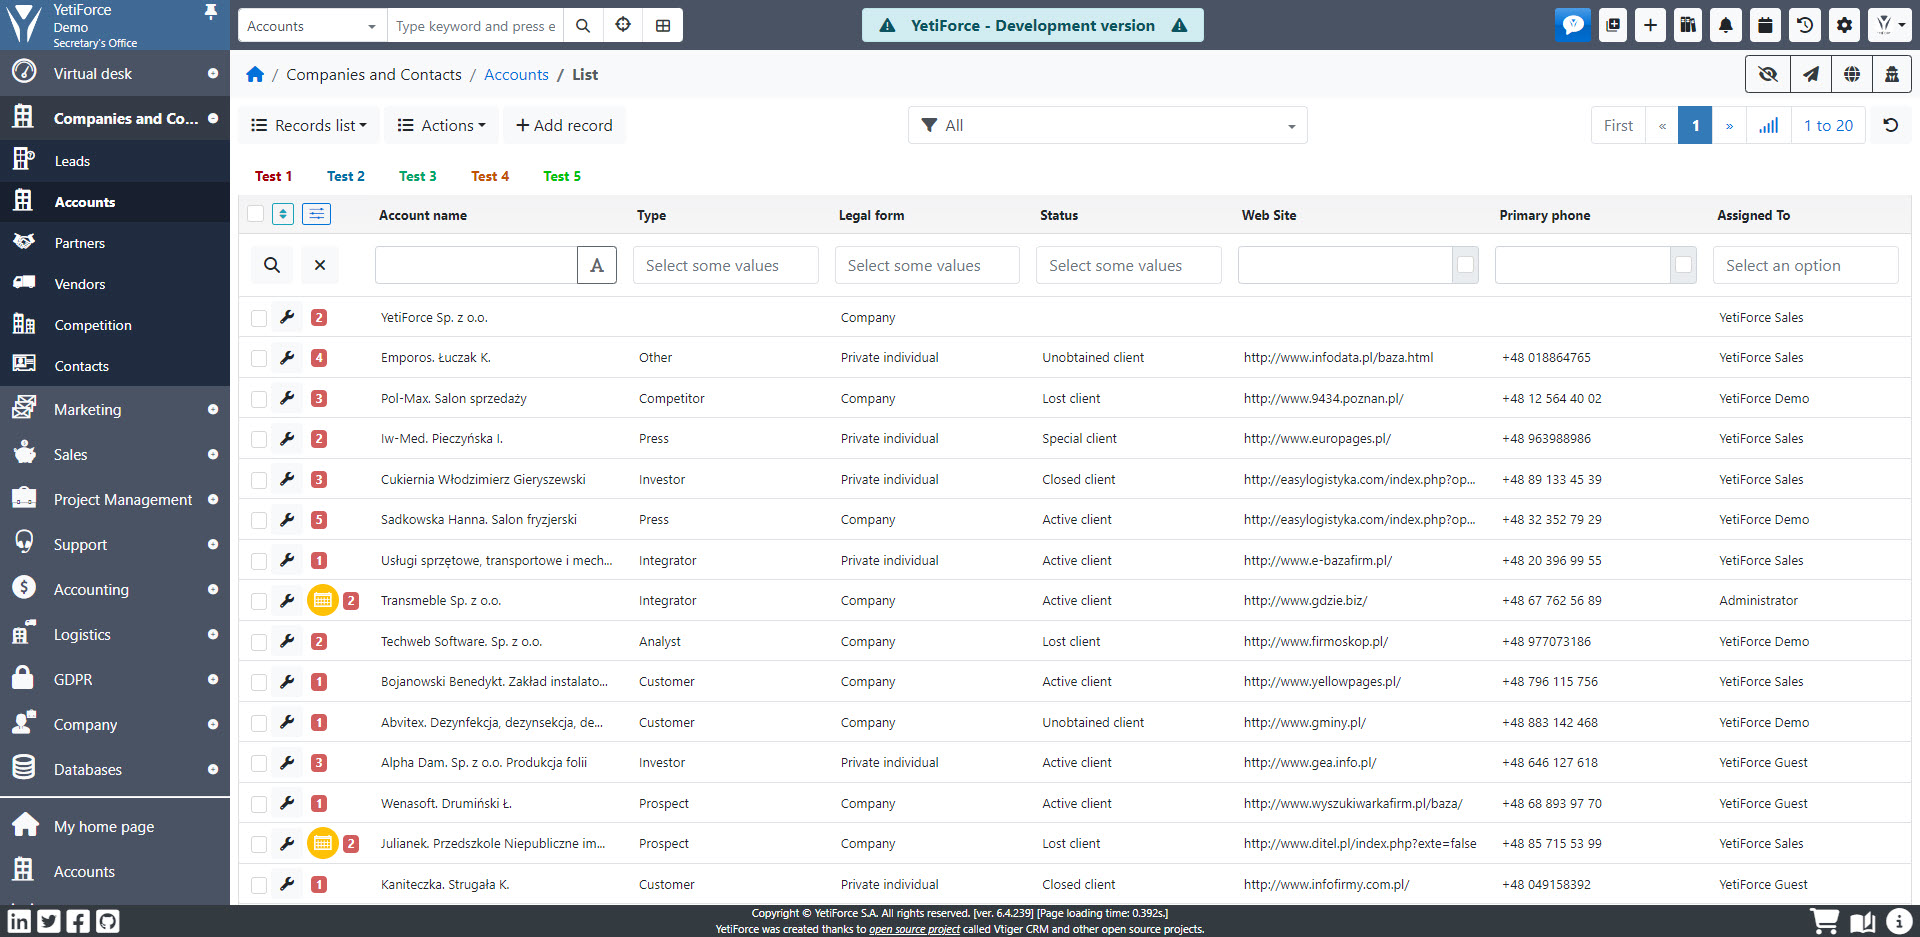Open the Type filter select box
This screenshot has width=1920, height=937.
pos(726,265)
